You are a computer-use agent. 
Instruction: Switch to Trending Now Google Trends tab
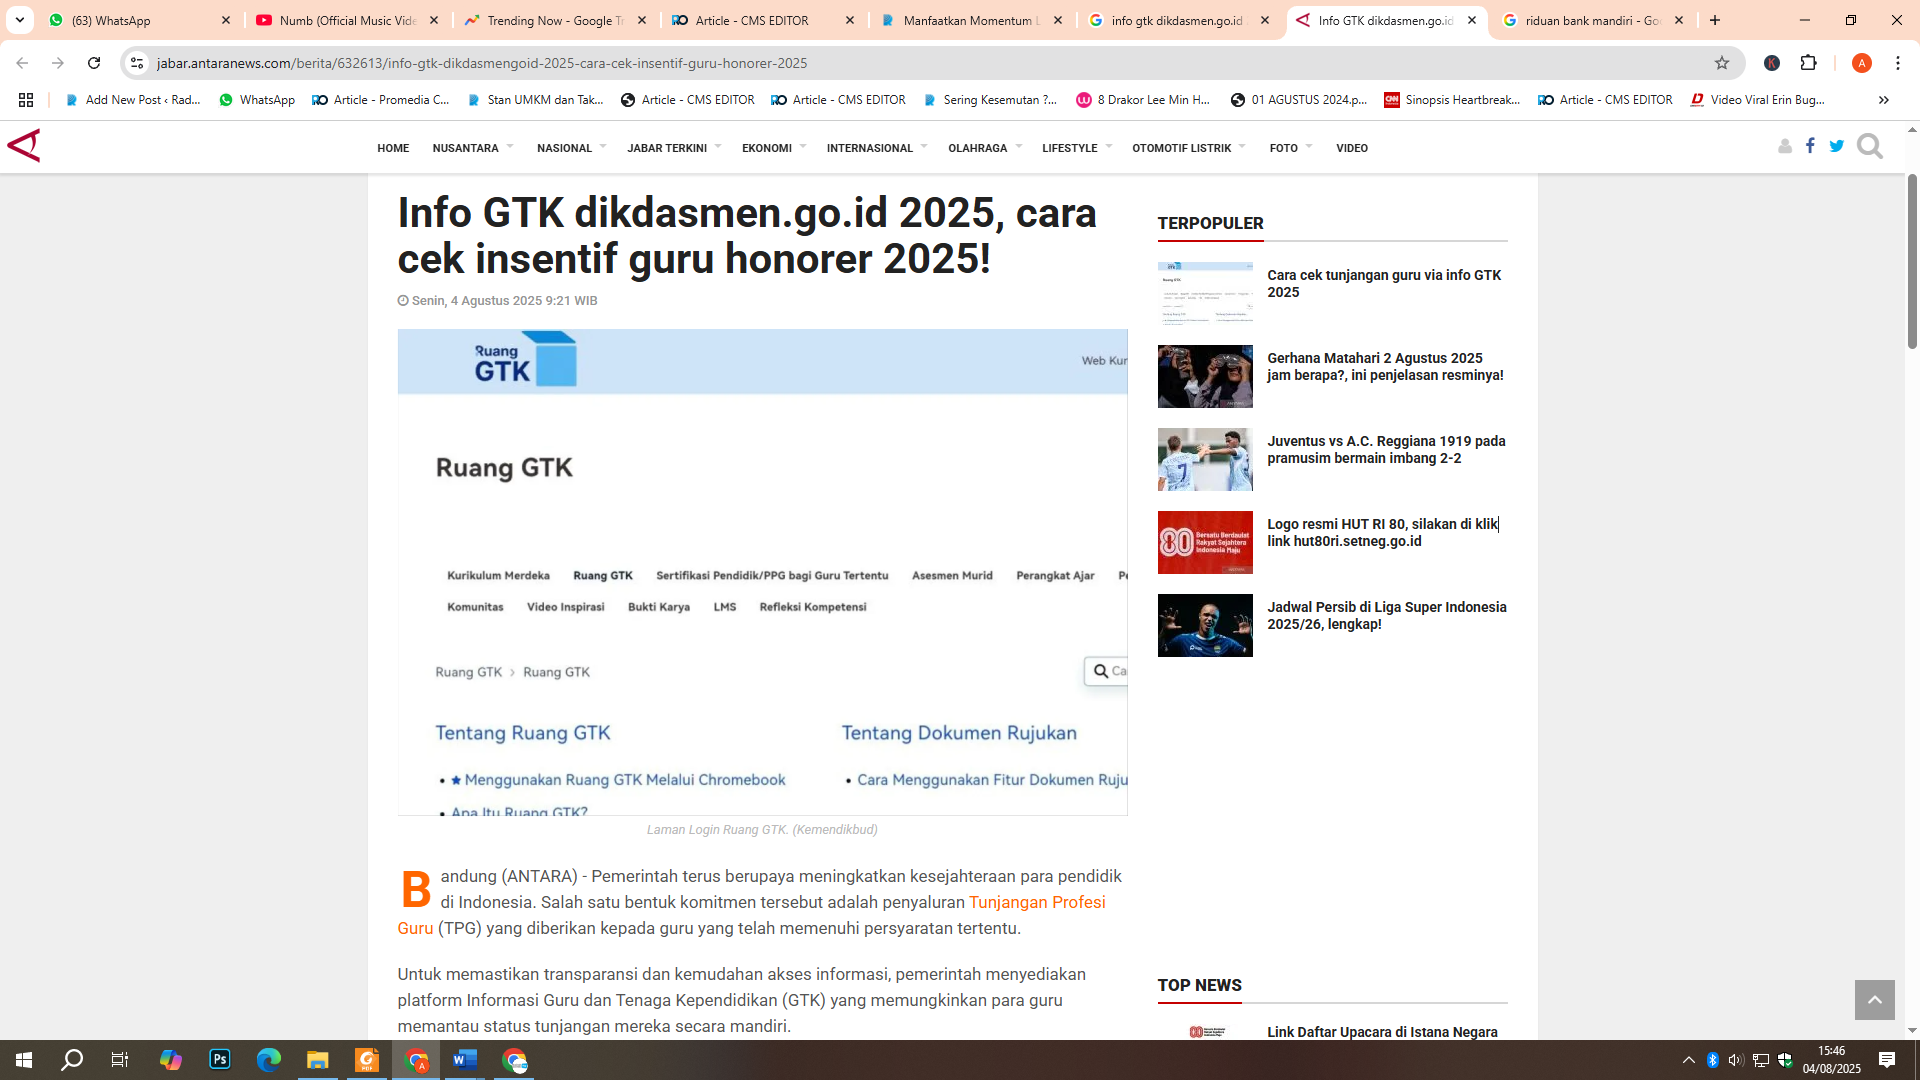[554, 20]
